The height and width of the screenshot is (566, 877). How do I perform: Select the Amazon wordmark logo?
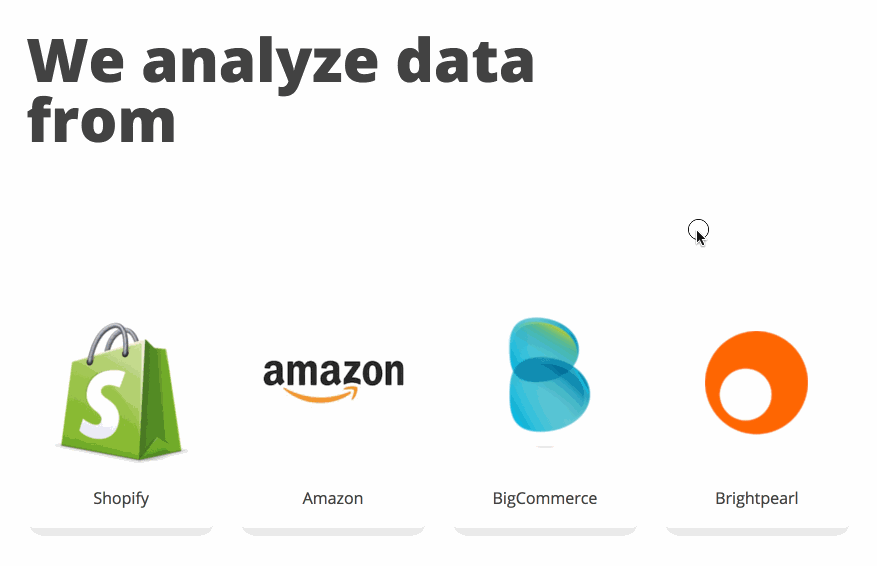pos(333,373)
